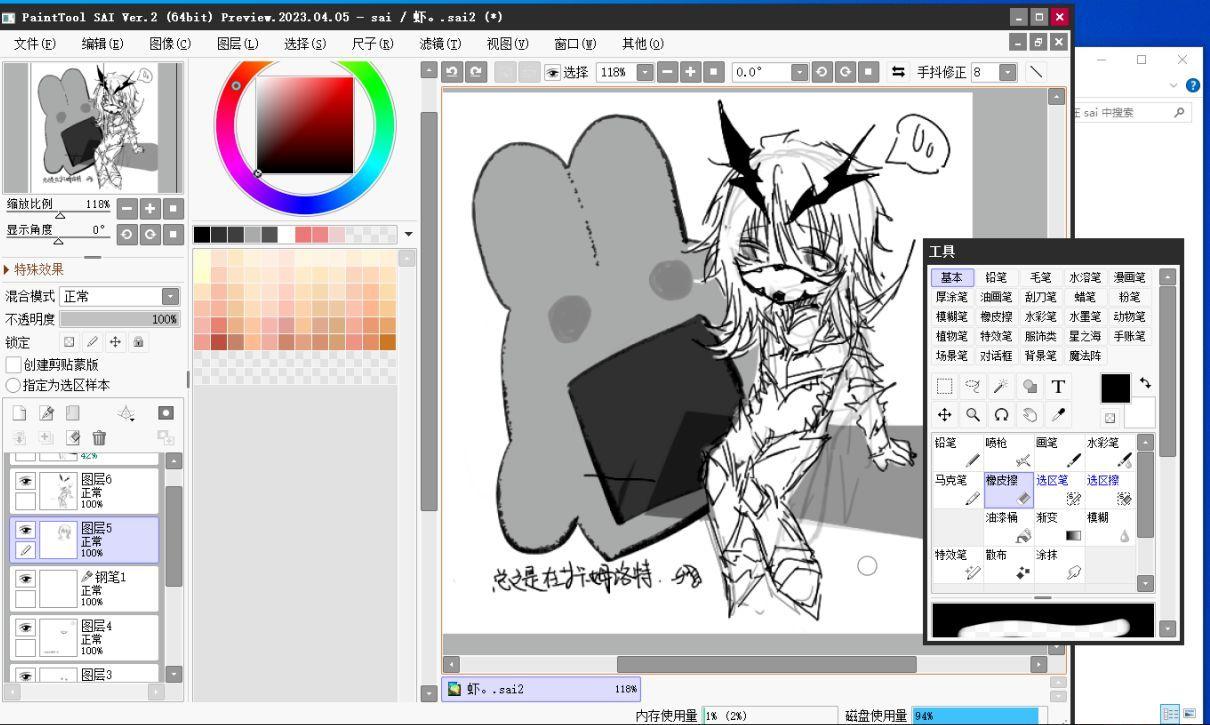Toggle the 创建剪贴蒙版 clipping mask checkbox

pyautogui.click(x=14, y=365)
